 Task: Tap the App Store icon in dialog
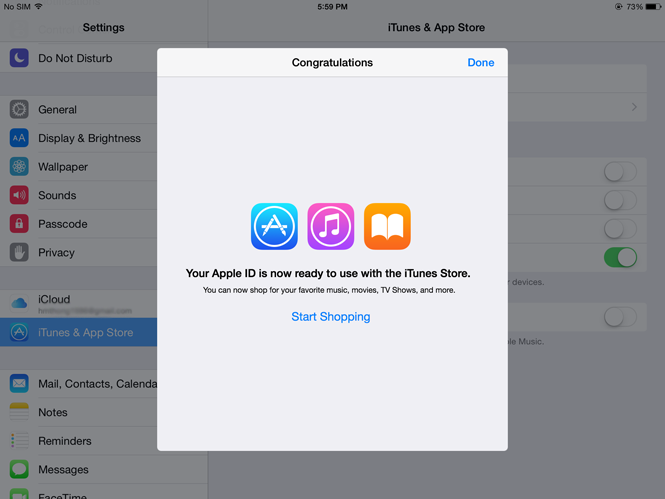pos(274,226)
